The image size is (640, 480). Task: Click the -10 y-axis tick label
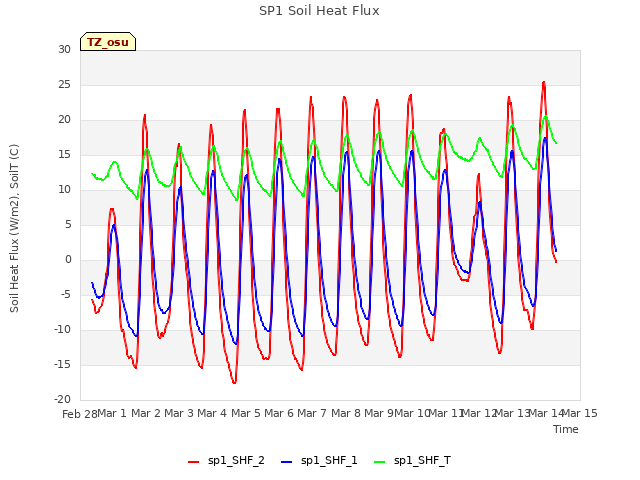click(62, 329)
